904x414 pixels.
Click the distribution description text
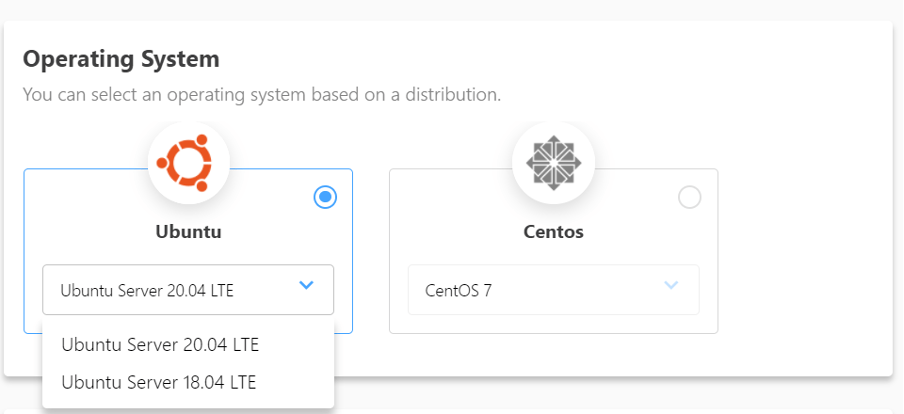pyautogui.click(x=262, y=95)
